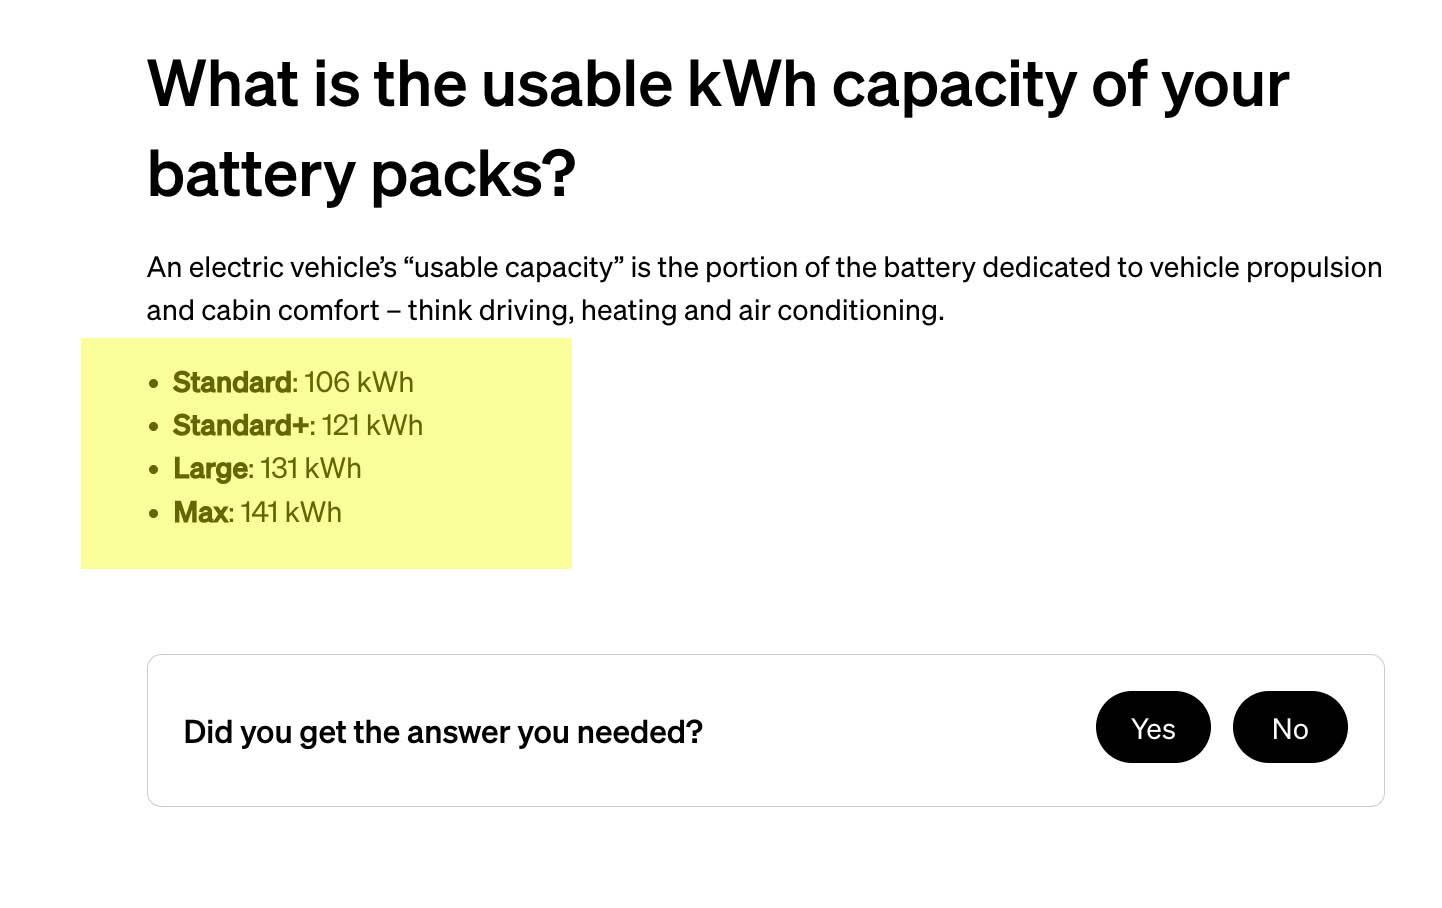This screenshot has width=1442, height=908.
Task: Click the page heading about usable kWh capacity
Action: tap(716, 128)
